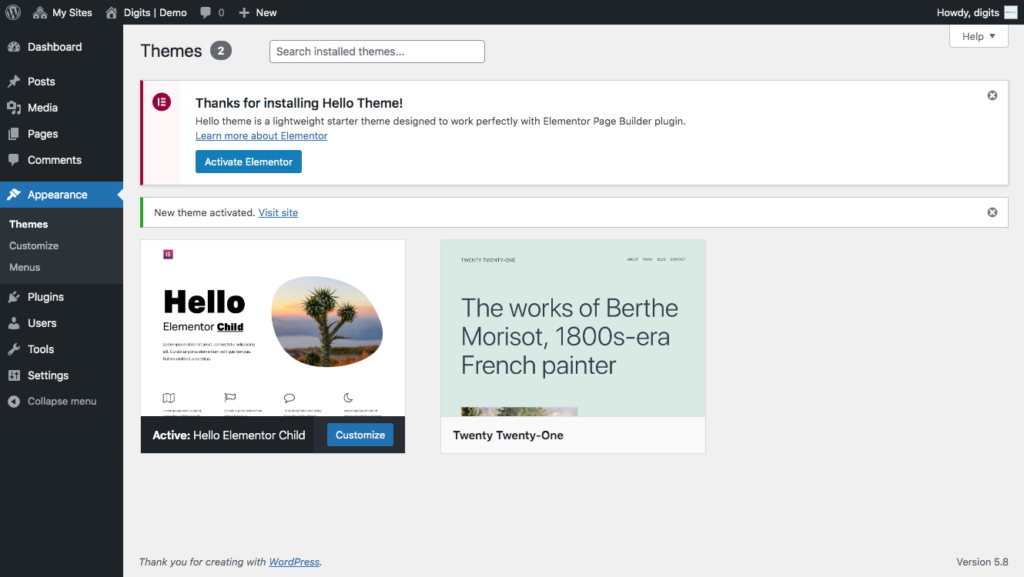The width and height of the screenshot is (1024, 577).
Task: Click the Media library icon
Action: point(14,108)
